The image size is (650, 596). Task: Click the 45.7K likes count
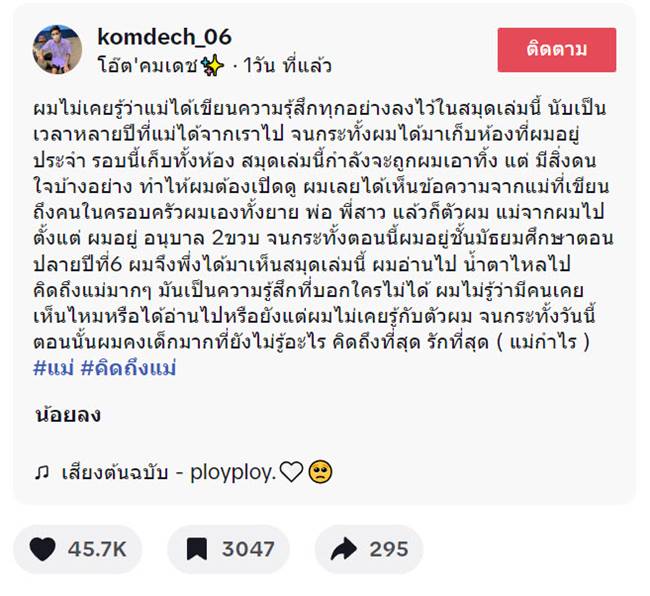coord(96,549)
